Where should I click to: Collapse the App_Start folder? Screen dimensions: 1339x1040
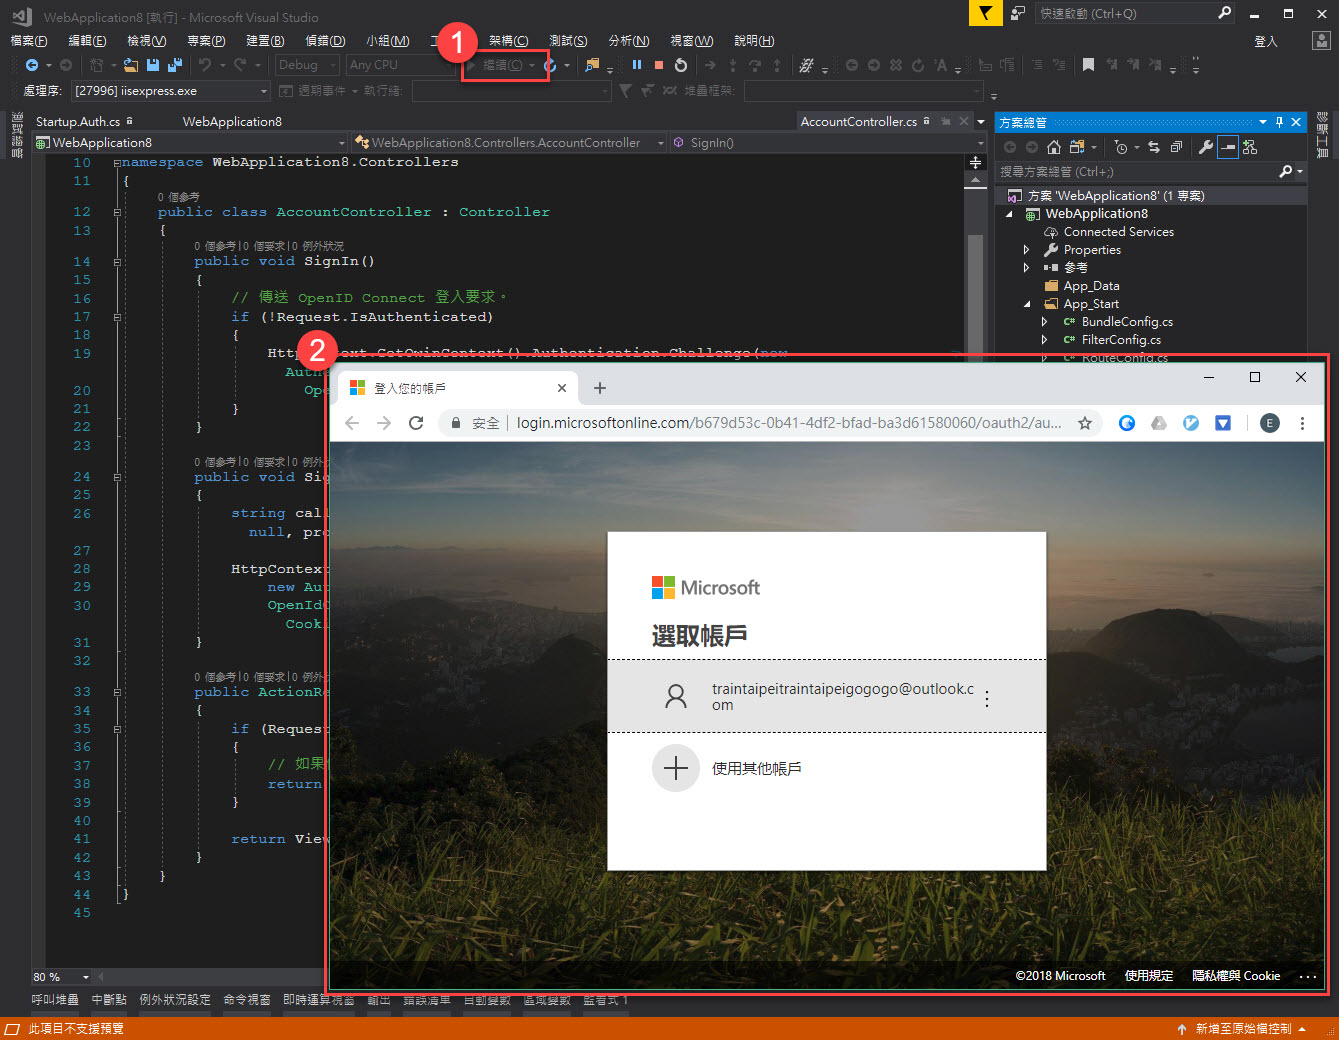click(1026, 304)
